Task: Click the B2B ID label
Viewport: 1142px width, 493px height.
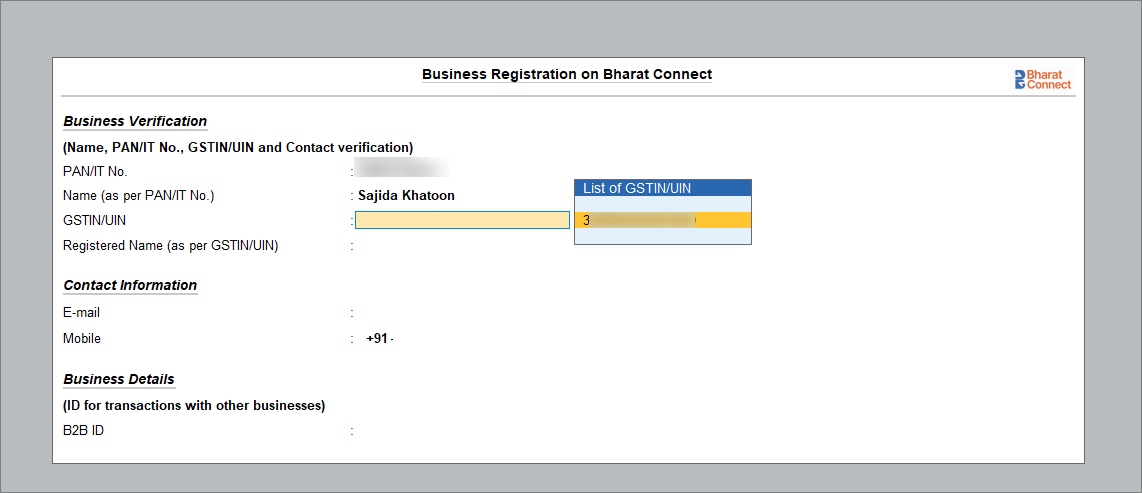Action: (84, 432)
